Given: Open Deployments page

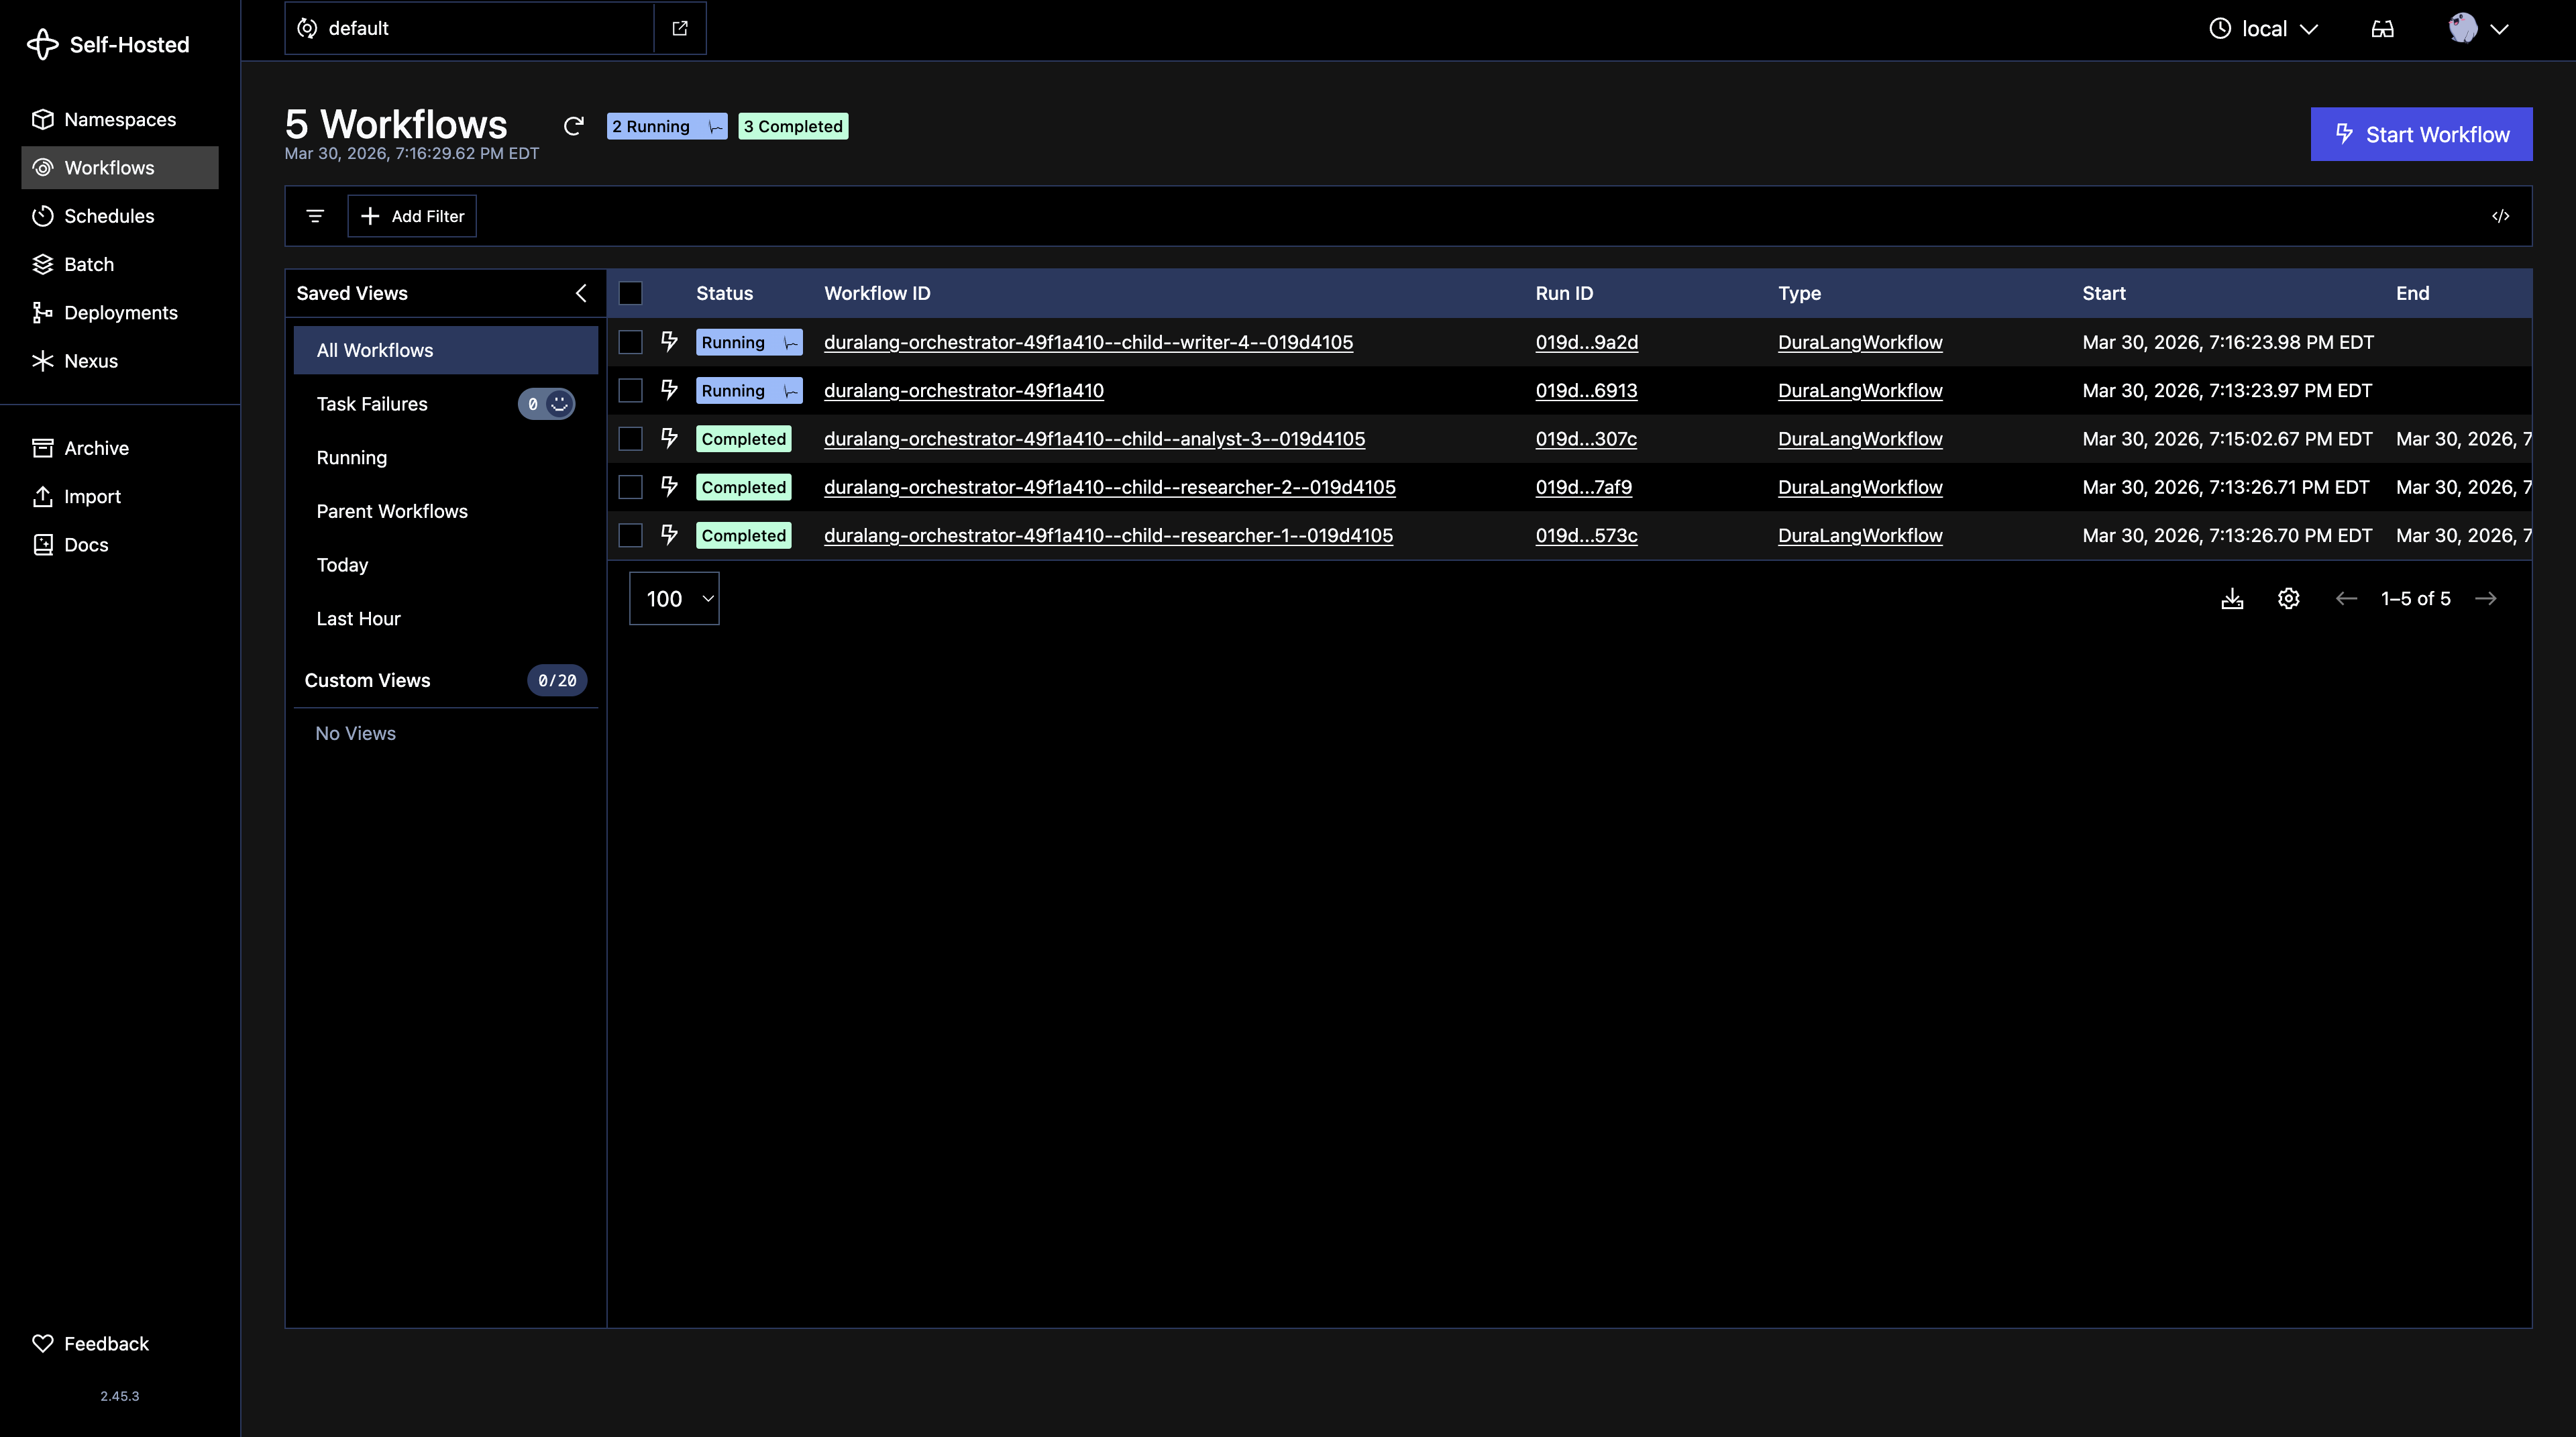Looking at the screenshot, I should pyautogui.click(x=120, y=313).
